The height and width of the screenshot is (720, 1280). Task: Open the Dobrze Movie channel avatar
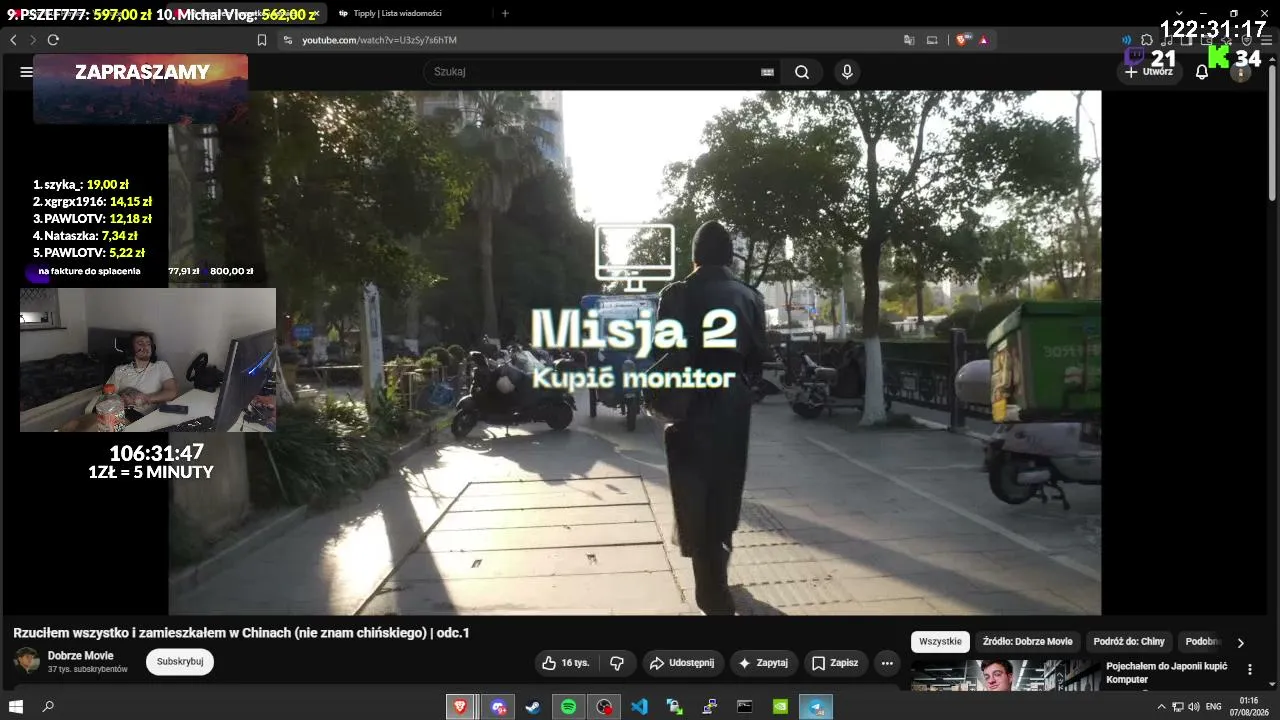pyautogui.click(x=26, y=661)
